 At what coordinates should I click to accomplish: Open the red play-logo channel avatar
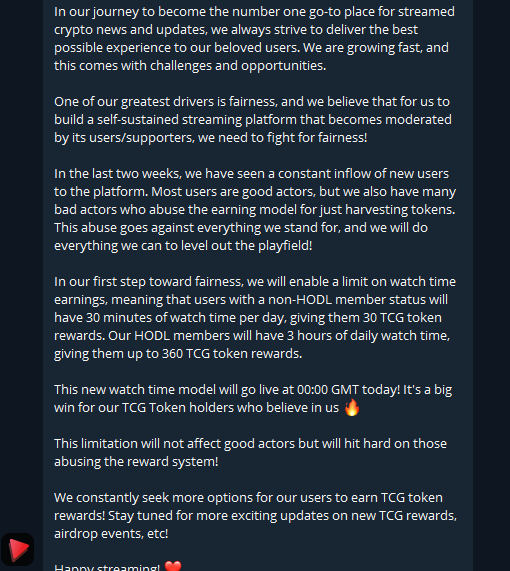tap(17, 549)
